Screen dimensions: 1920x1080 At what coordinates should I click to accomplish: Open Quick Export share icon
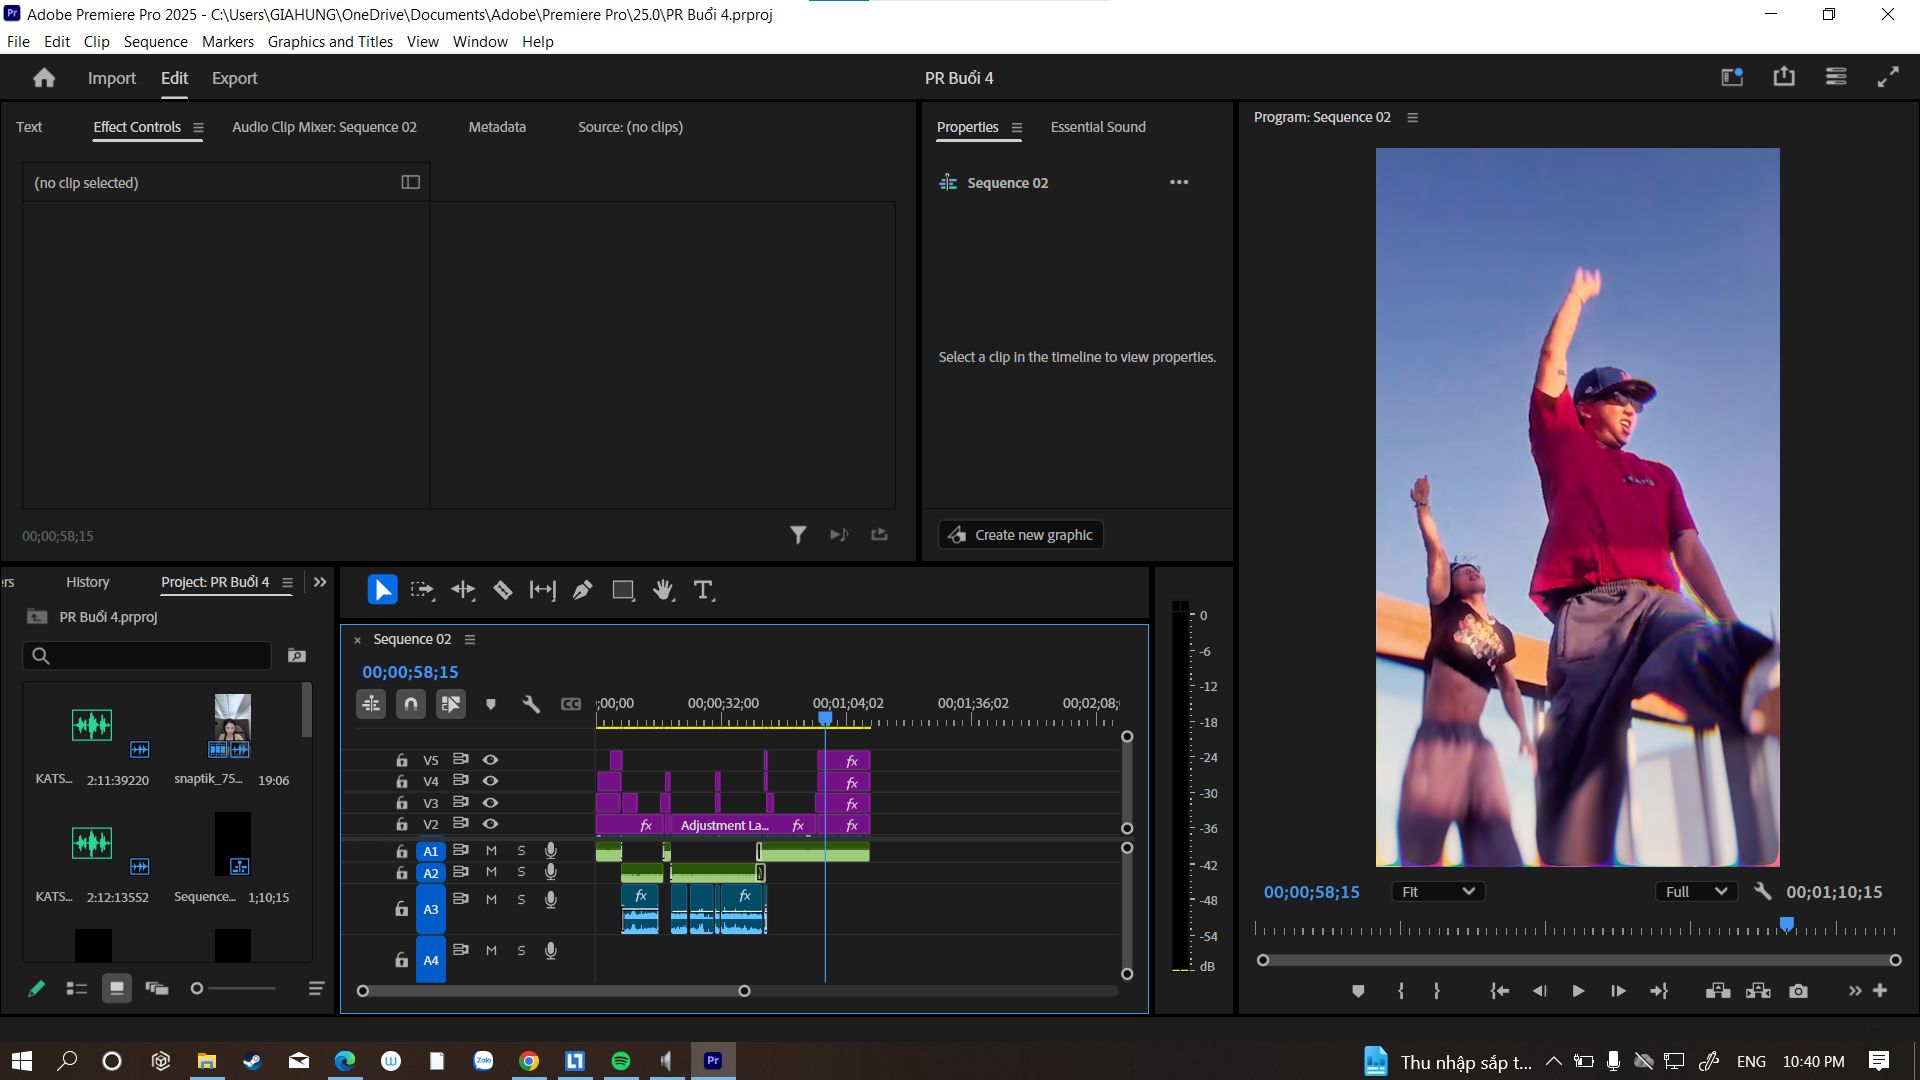click(1784, 77)
